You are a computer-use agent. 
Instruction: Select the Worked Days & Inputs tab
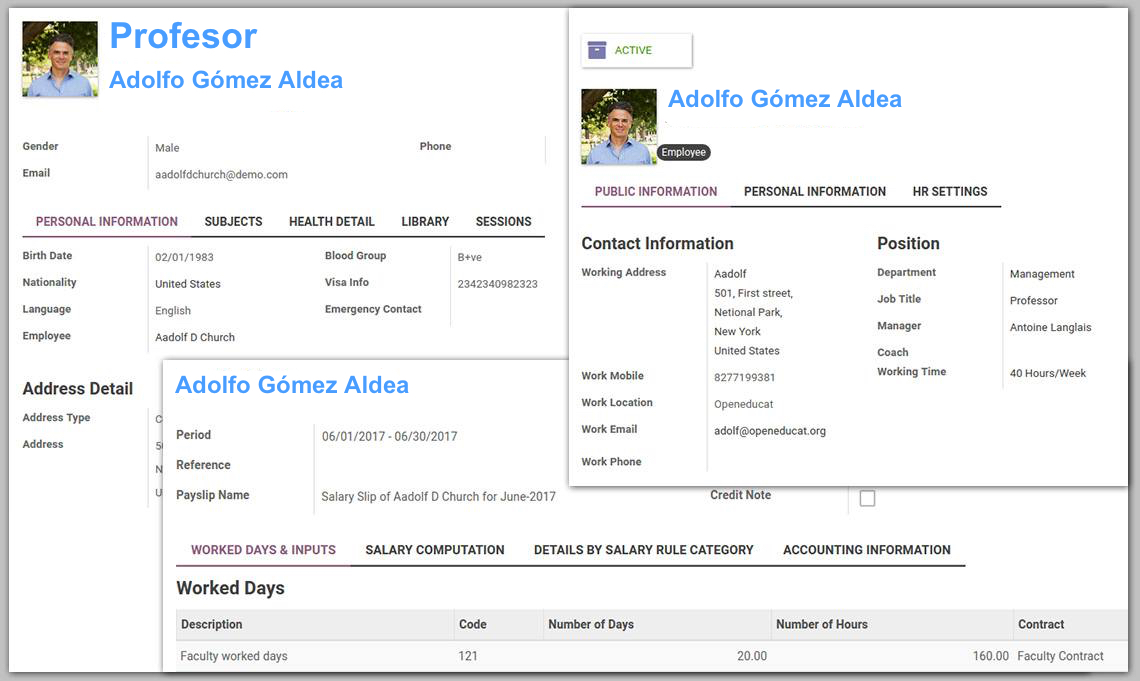263,550
